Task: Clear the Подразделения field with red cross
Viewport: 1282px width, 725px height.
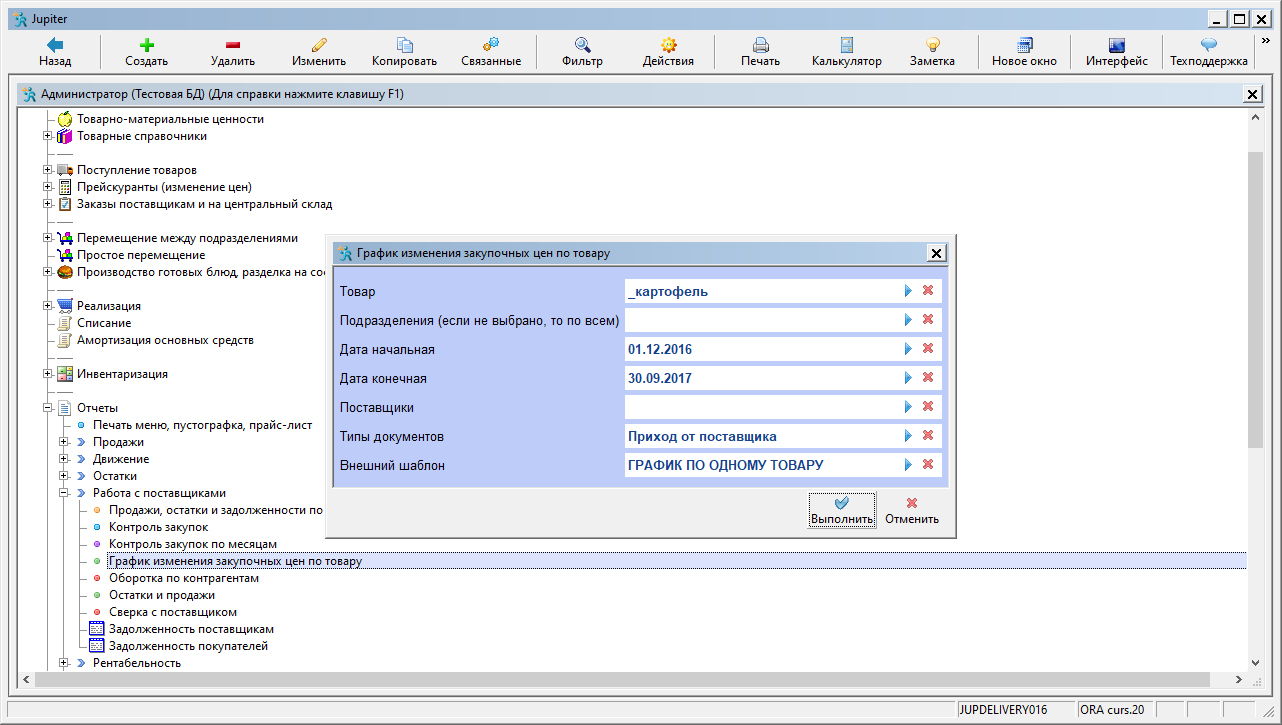Action: coord(928,320)
